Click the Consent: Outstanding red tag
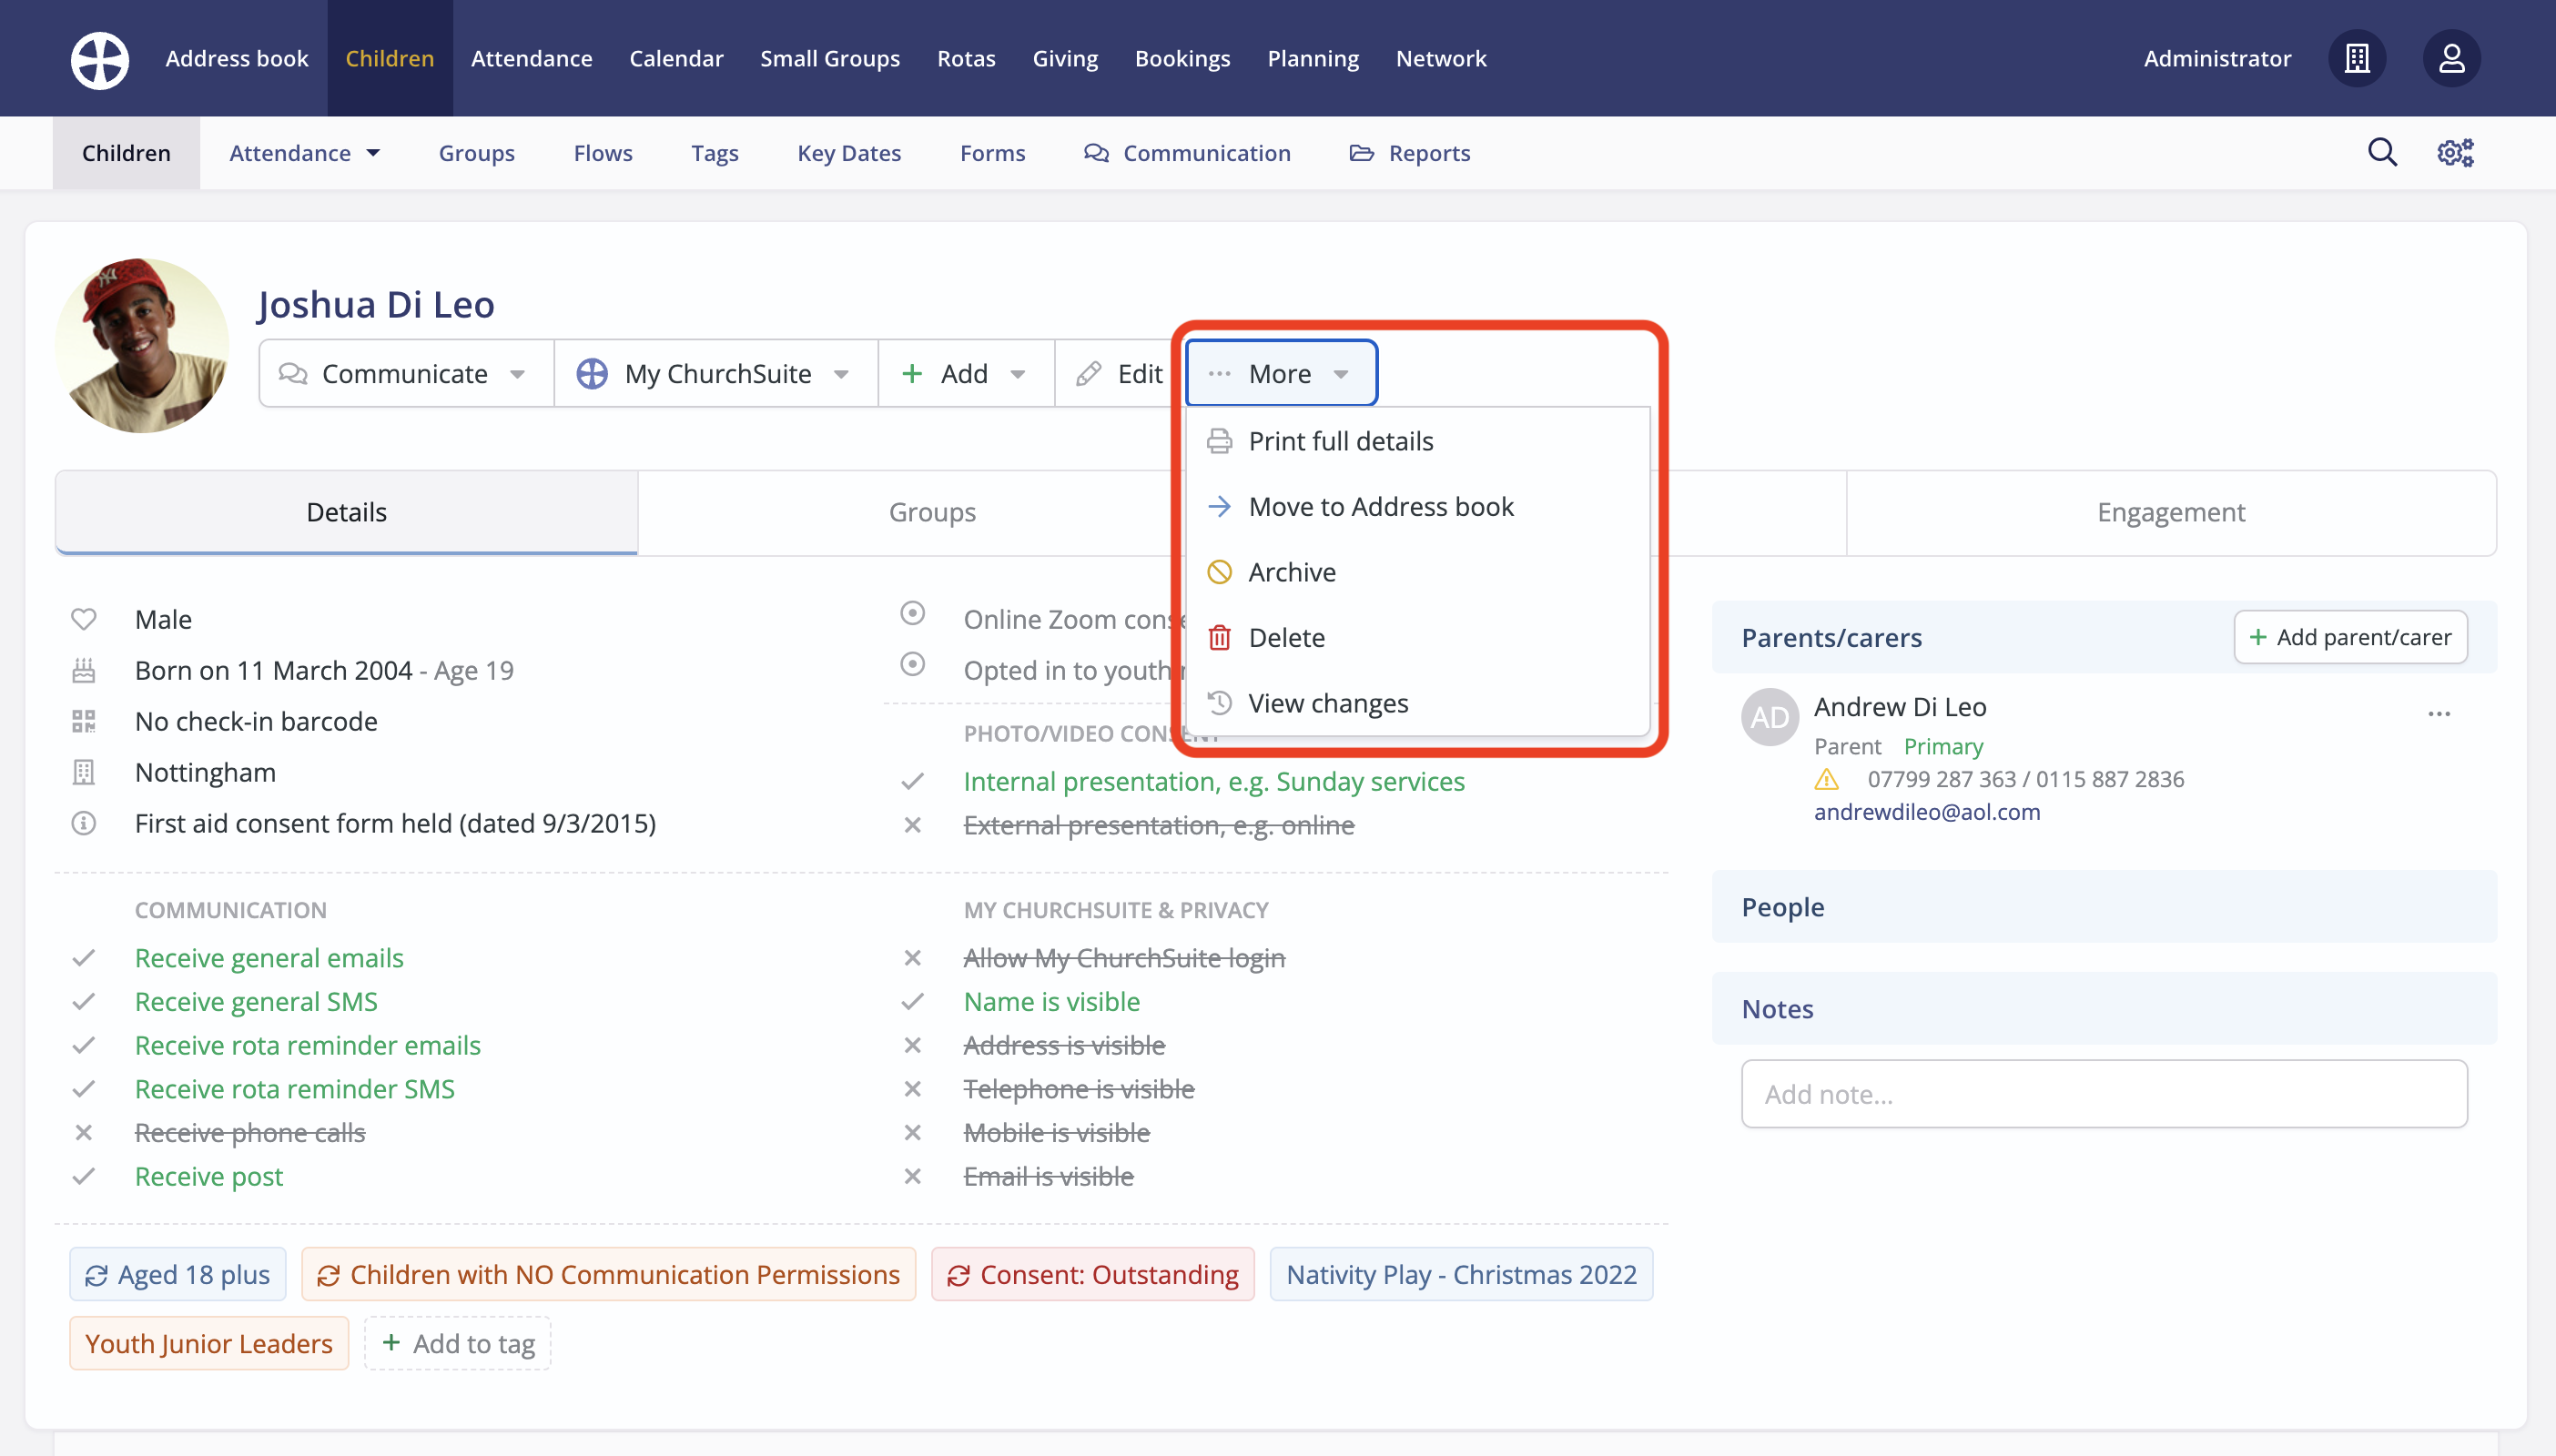2556x1456 pixels. pyautogui.click(x=1092, y=1274)
